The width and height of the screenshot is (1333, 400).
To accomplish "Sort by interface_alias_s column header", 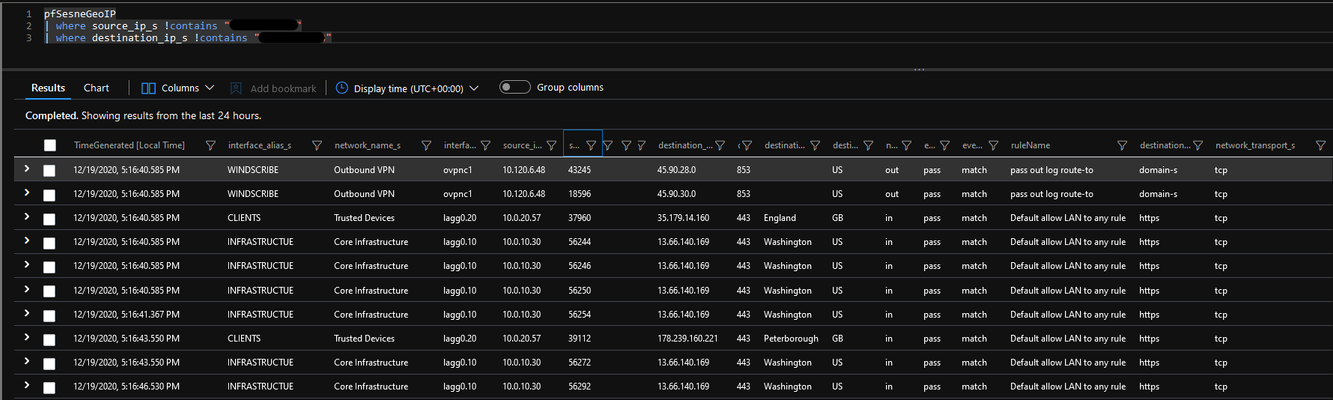I will [260, 146].
